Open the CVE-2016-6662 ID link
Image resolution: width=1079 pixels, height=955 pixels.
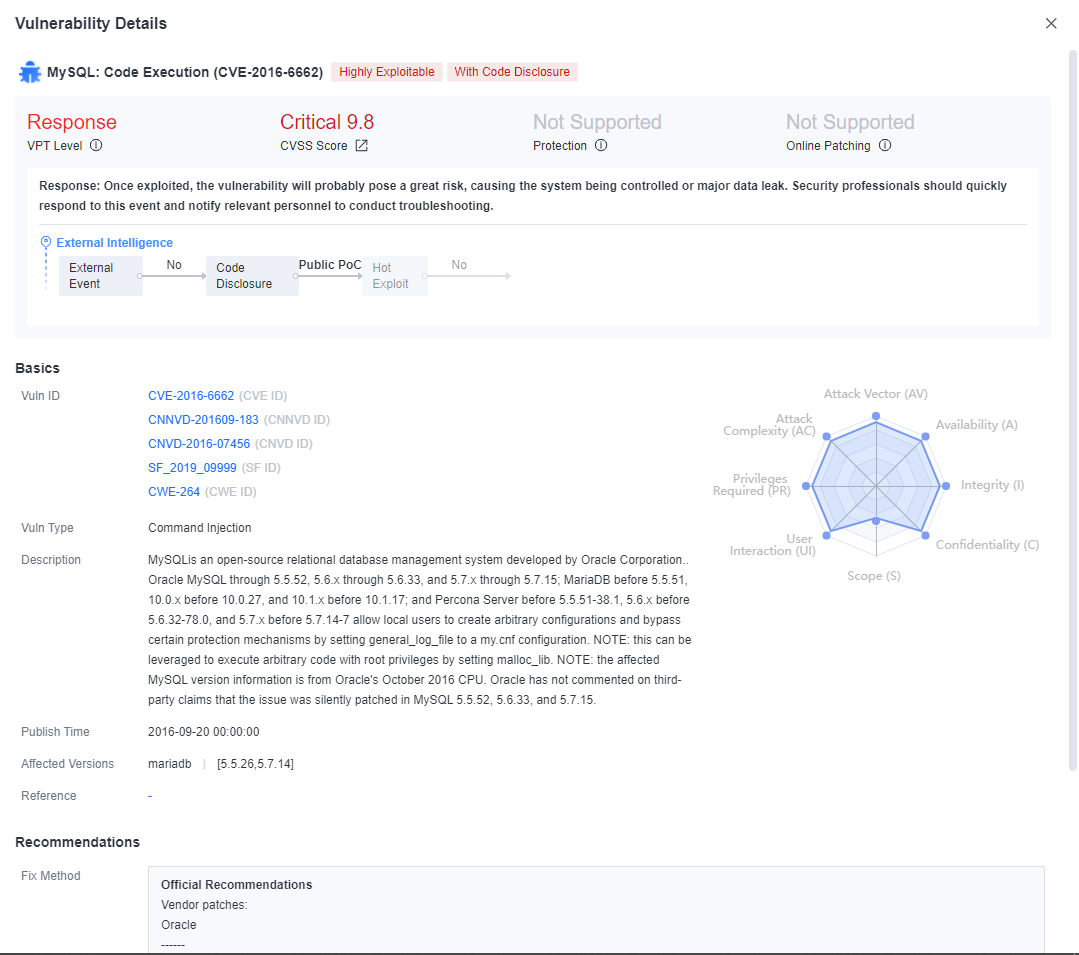(x=191, y=396)
